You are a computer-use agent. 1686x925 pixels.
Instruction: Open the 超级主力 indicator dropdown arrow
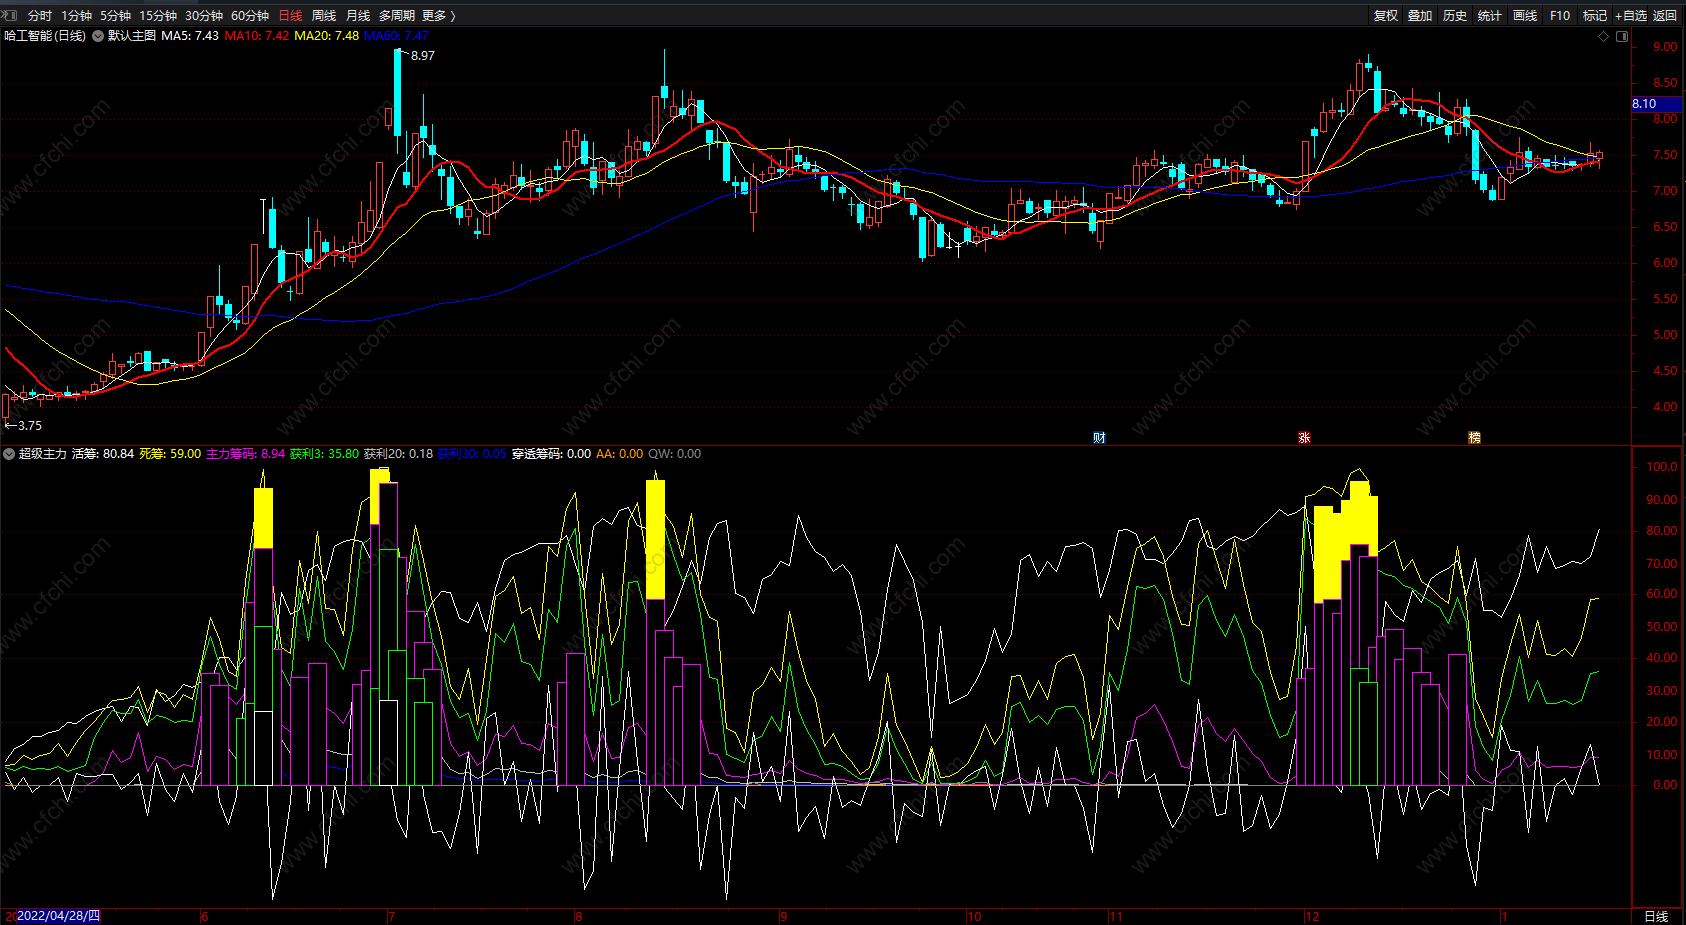point(9,454)
